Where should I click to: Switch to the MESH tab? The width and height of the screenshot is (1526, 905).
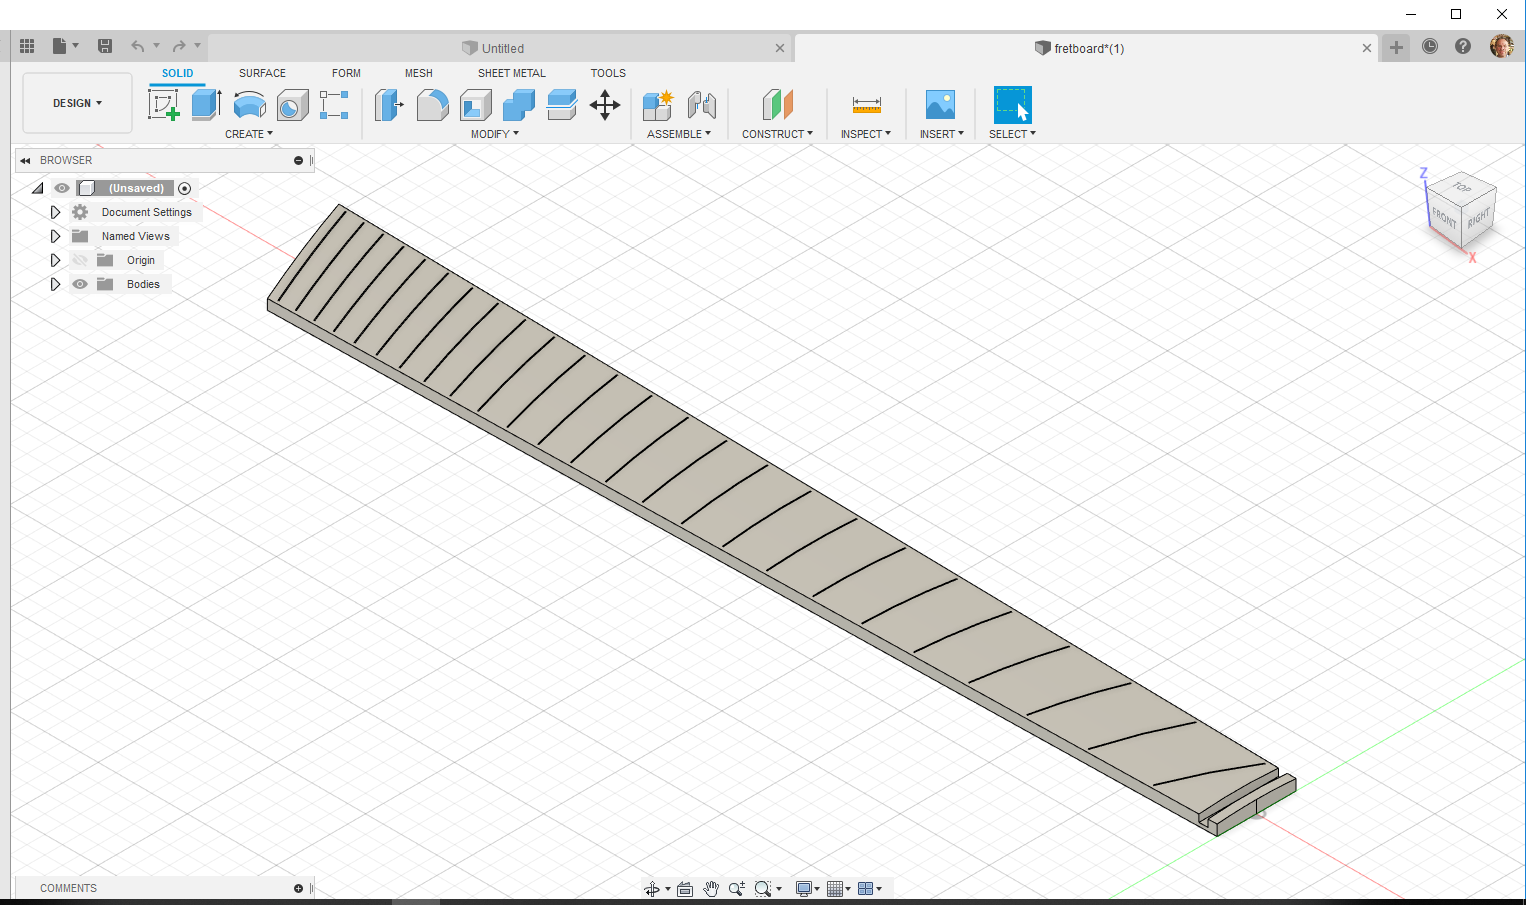pyautogui.click(x=419, y=73)
